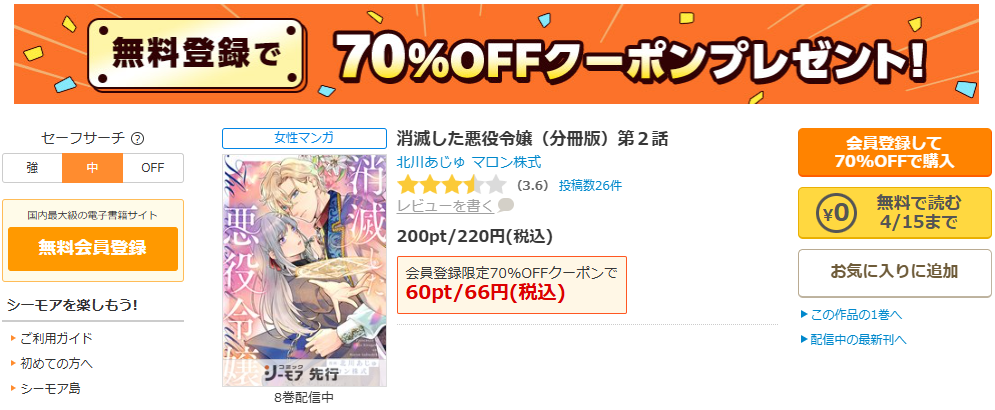This screenshot has width=995, height=410.
Task: Turn Safe Search OFF
Action: [153, 168]
